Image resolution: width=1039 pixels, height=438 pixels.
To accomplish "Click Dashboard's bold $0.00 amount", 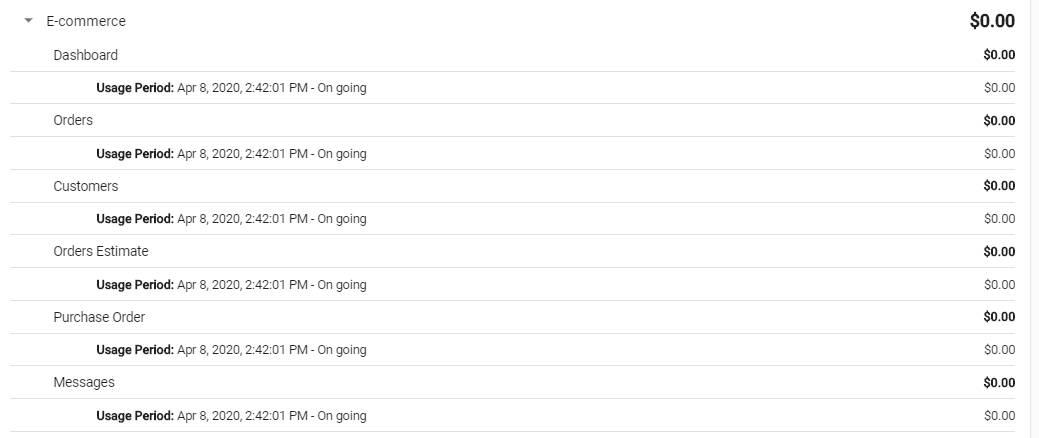I will coord(999,55).
